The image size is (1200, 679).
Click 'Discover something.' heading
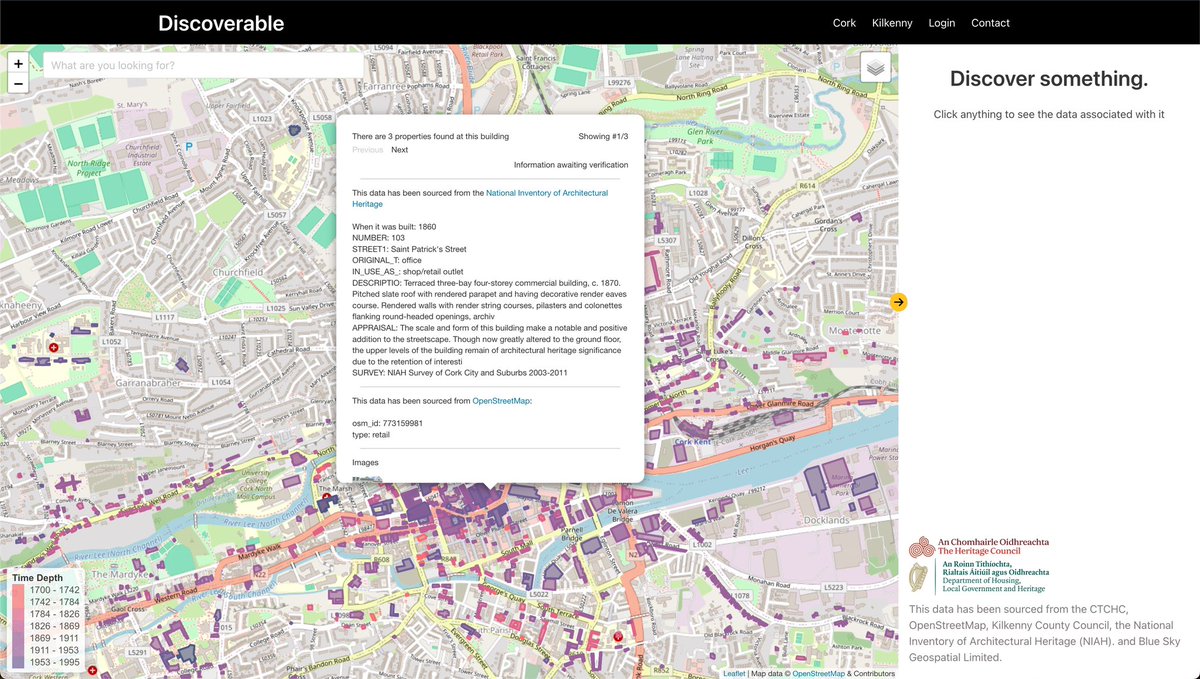1049,79
